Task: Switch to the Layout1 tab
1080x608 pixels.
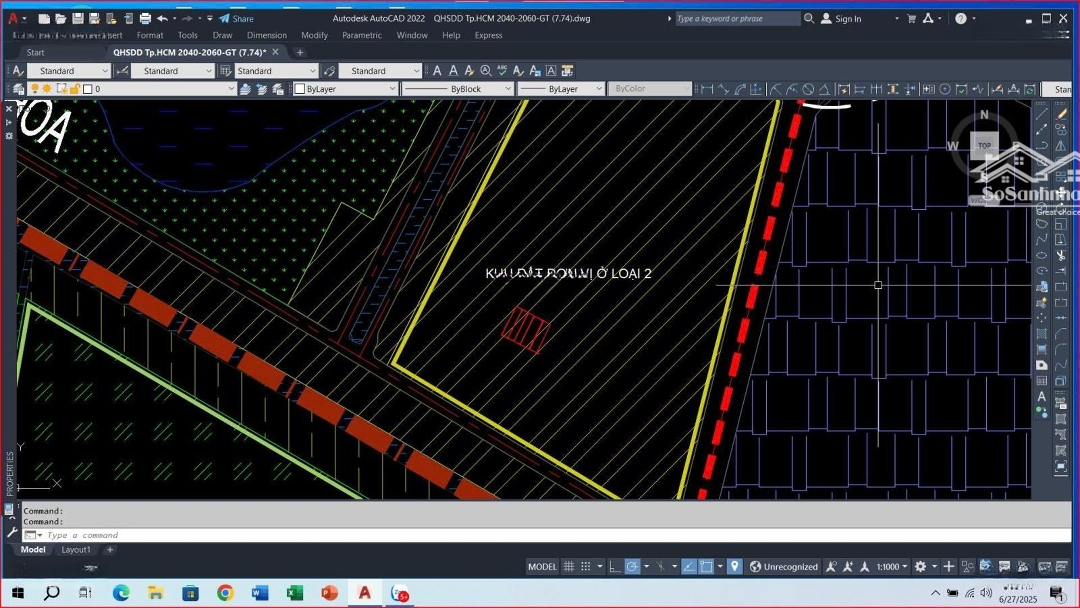Action: click(x=76, y=550)
